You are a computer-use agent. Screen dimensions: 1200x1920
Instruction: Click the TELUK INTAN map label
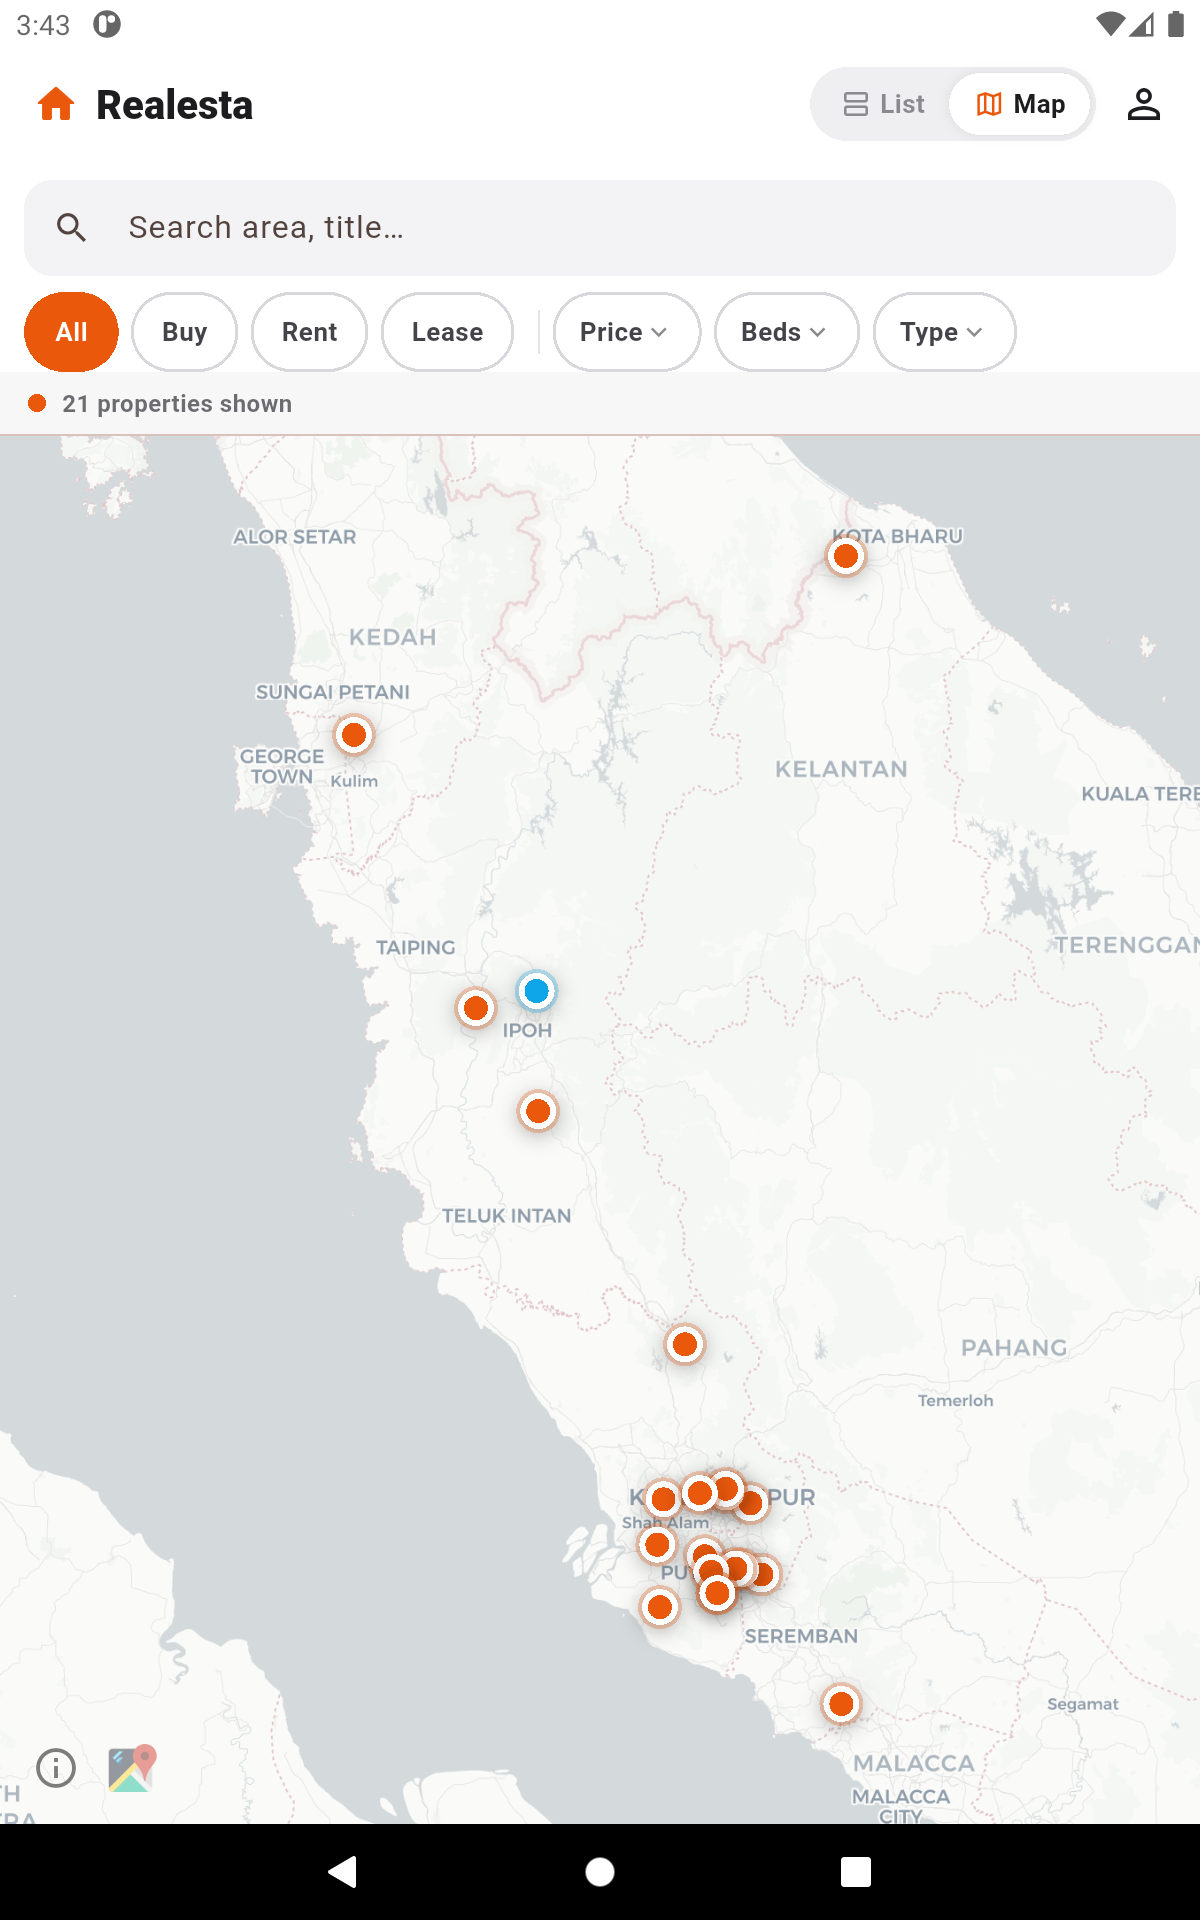[x=507, y=1216]
